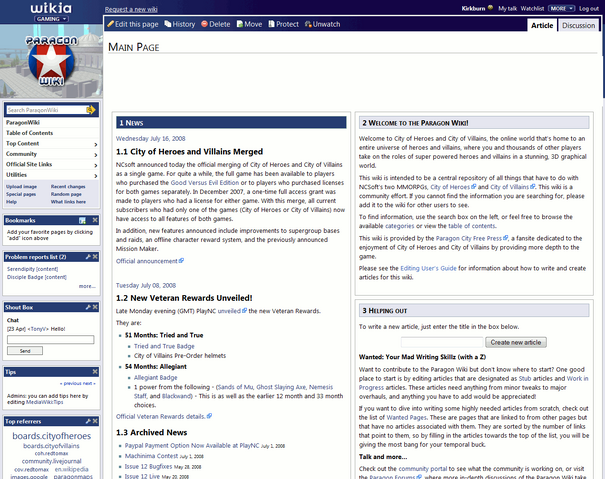The height and width of the screenshot is (479, 605).
Task: Open the MORE user menu dropdown
Action: (562, 8)
